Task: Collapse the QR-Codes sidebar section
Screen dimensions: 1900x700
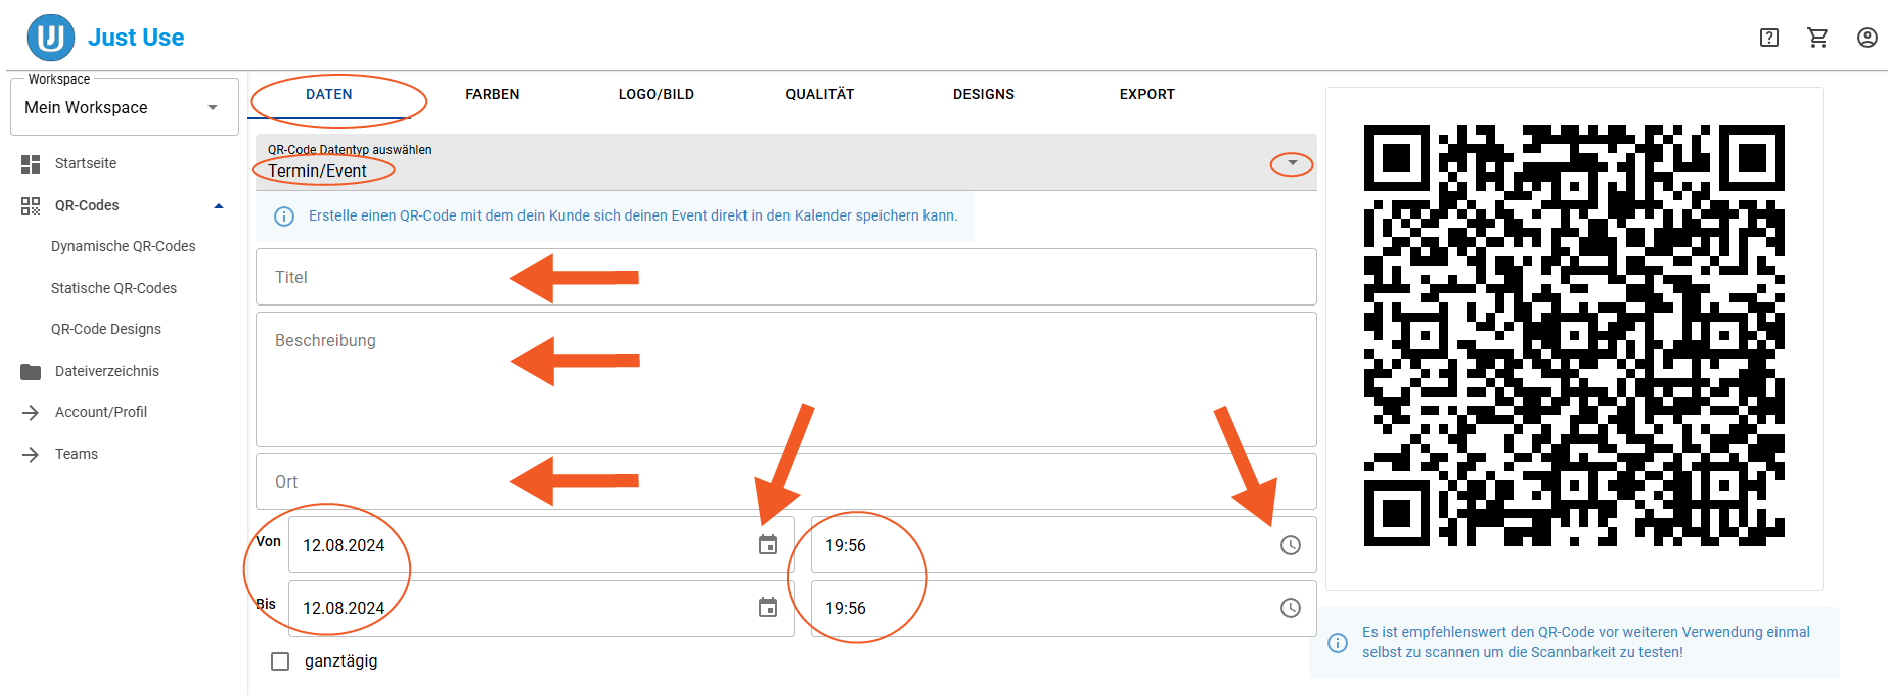Action: [219, 206]
